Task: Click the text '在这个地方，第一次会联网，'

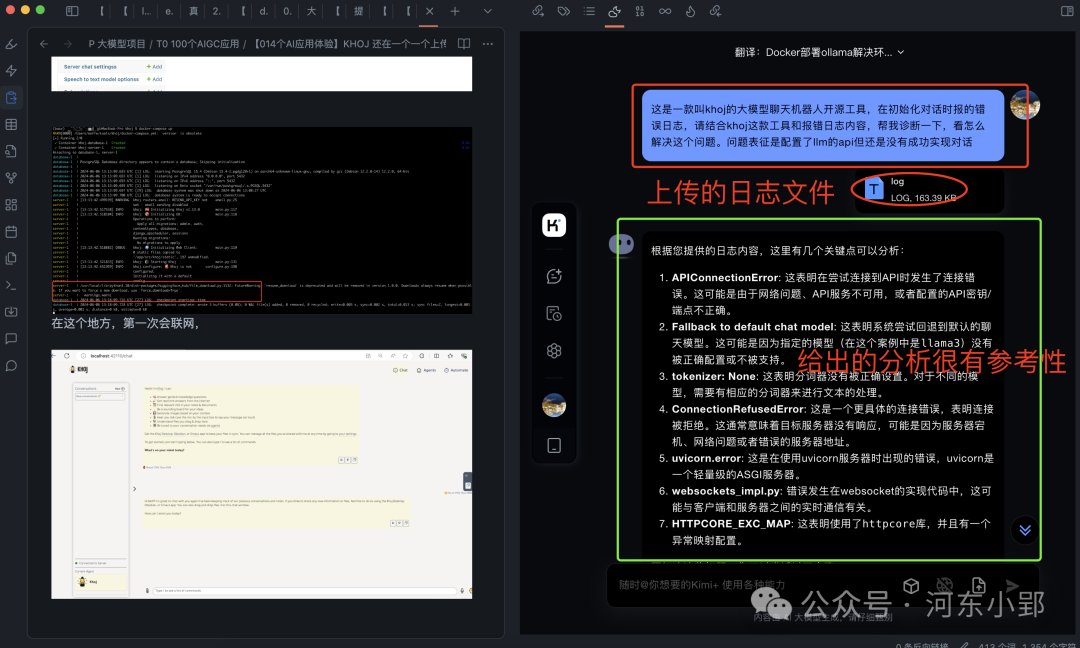Action: click(126, 323)
